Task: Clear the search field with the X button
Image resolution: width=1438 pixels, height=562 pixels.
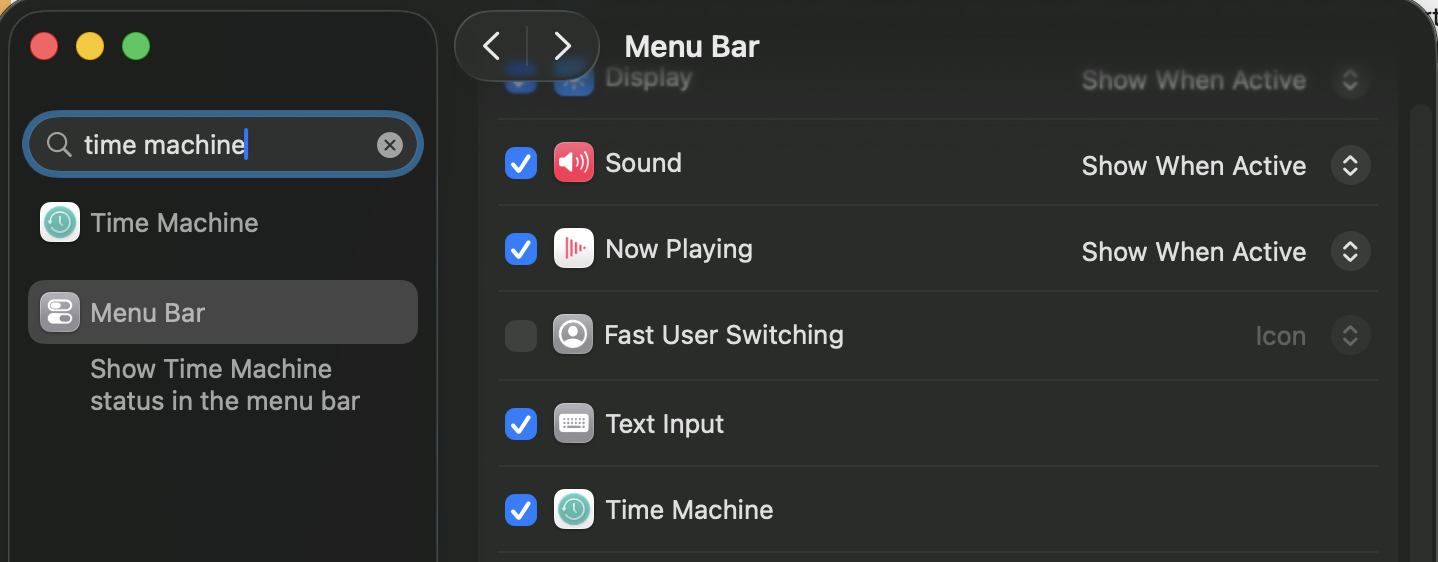Action: [389, 145]
